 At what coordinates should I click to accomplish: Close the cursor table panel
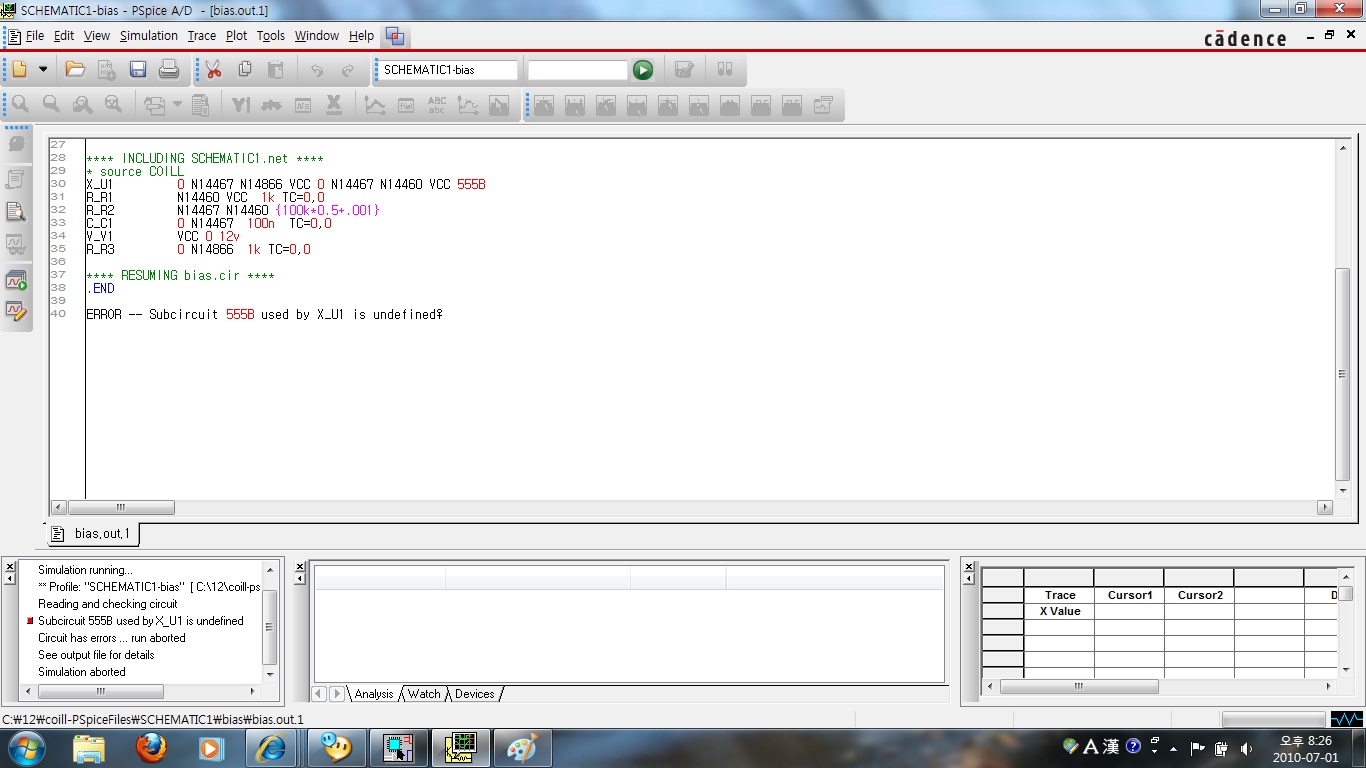tap(968, 567)
